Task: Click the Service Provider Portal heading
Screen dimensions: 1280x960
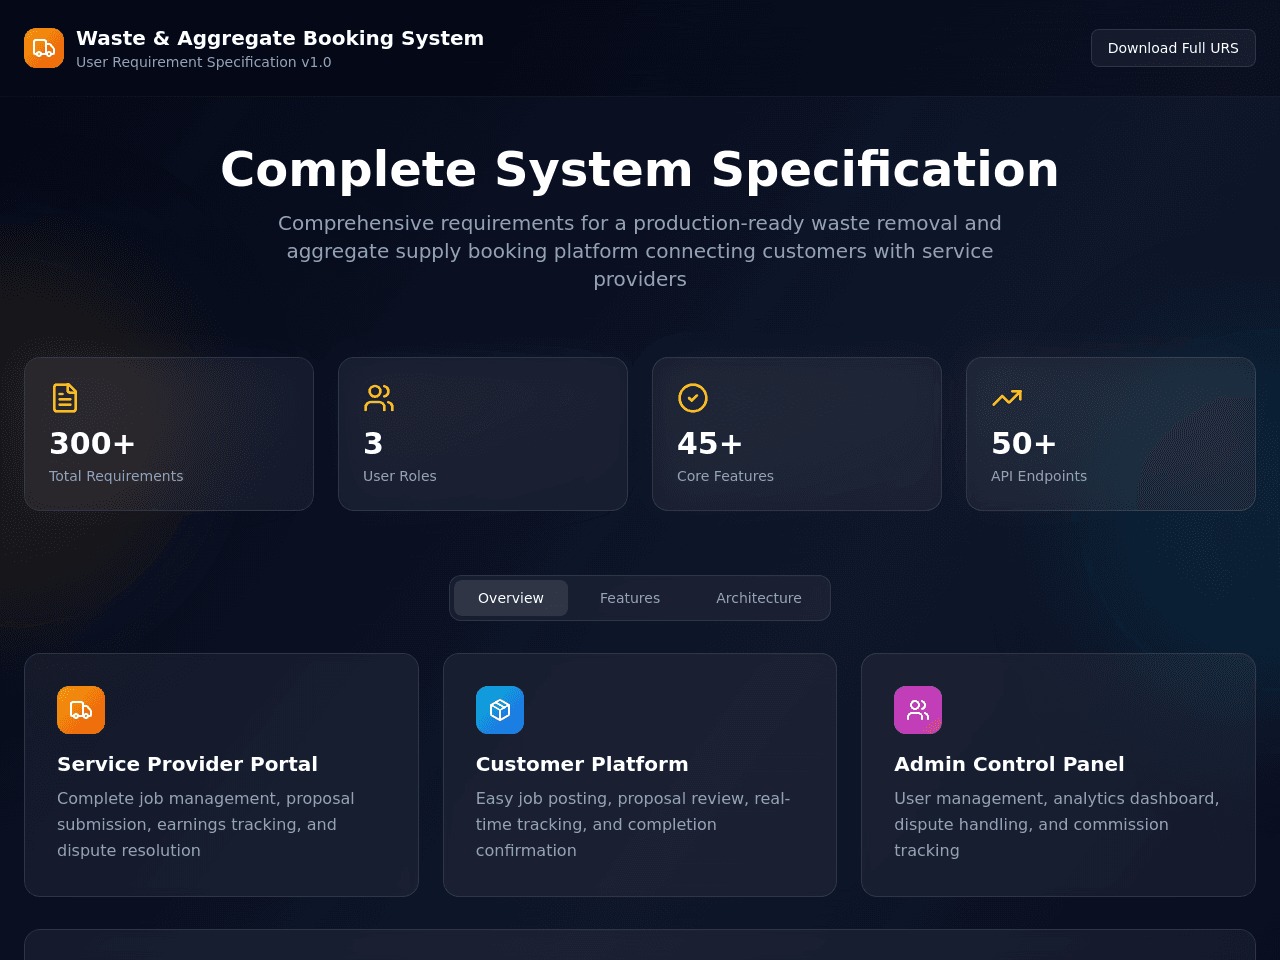Action: (x=187, y=764)
